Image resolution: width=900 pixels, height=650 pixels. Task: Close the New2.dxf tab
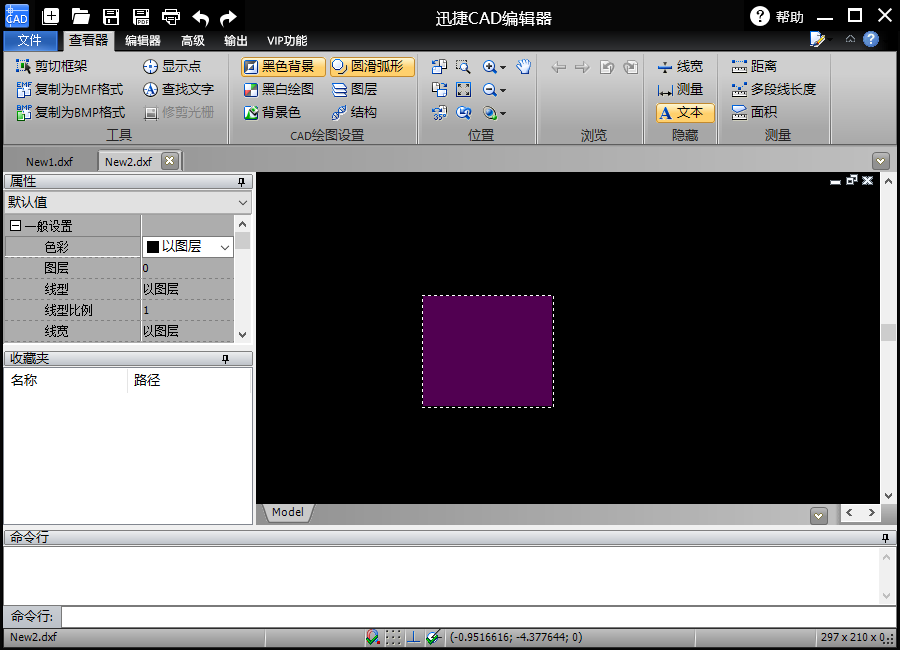169,161
